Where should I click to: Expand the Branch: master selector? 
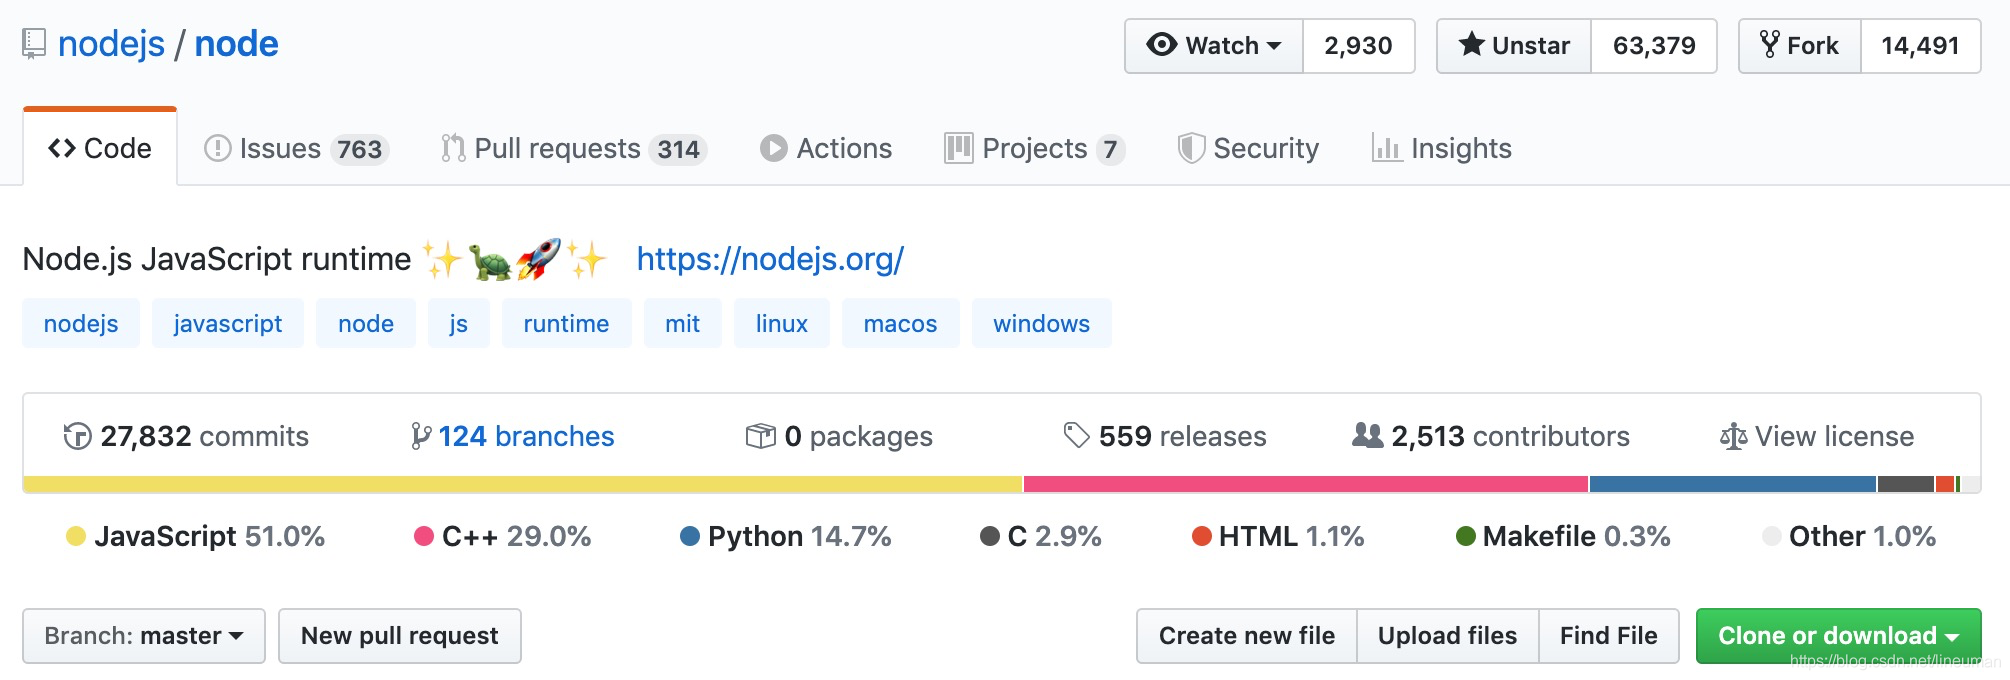(x=144, y=636)
